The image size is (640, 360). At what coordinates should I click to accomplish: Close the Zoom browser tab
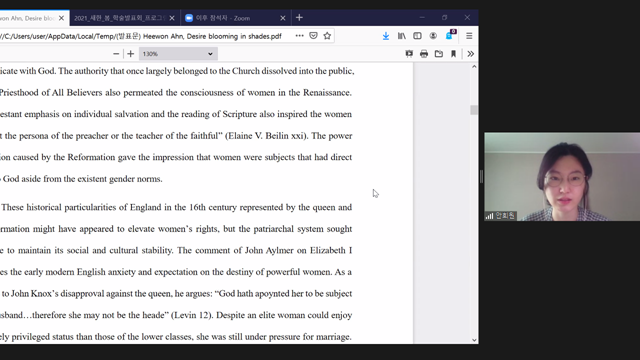pyautogui.click(x=283, y=18)
